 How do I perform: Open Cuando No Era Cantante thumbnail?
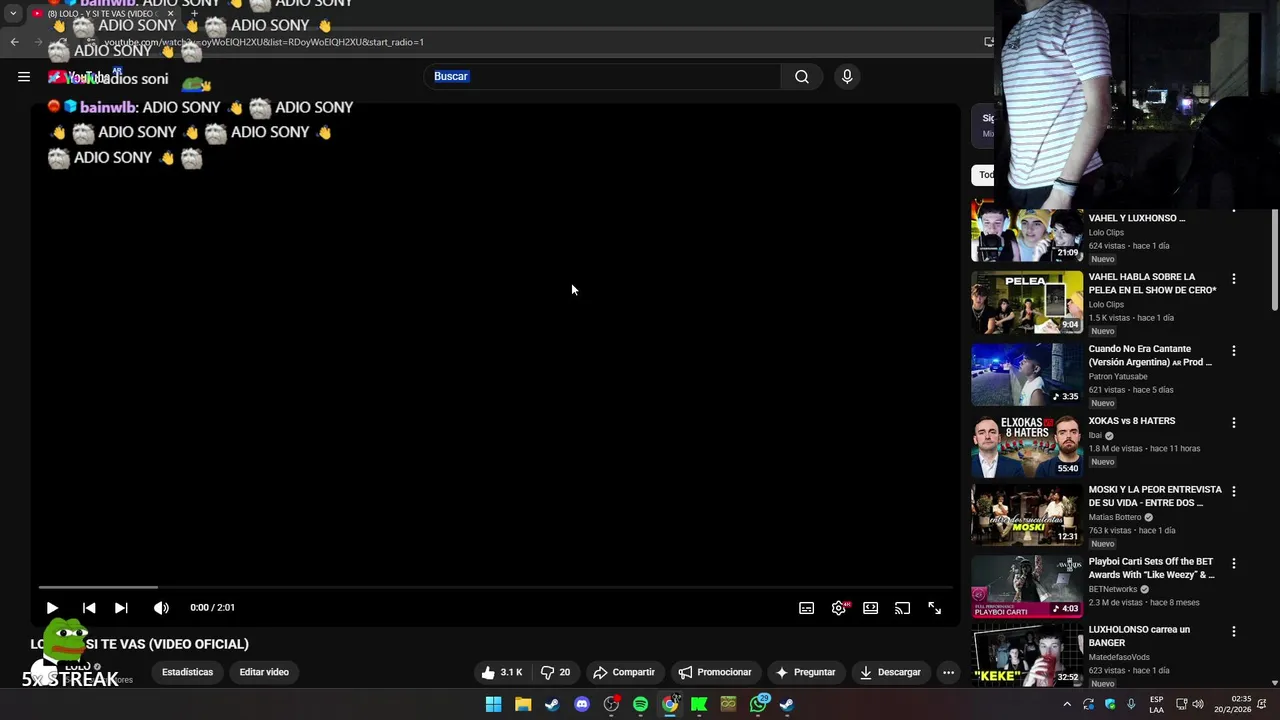[1027, 374]
